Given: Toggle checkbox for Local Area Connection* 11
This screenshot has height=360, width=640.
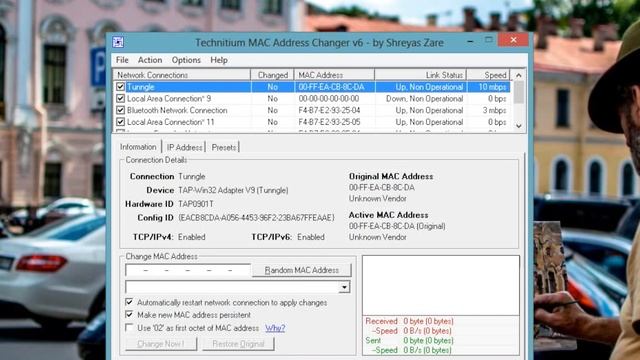Looking at the screenshot, I should tap(120, 122).
